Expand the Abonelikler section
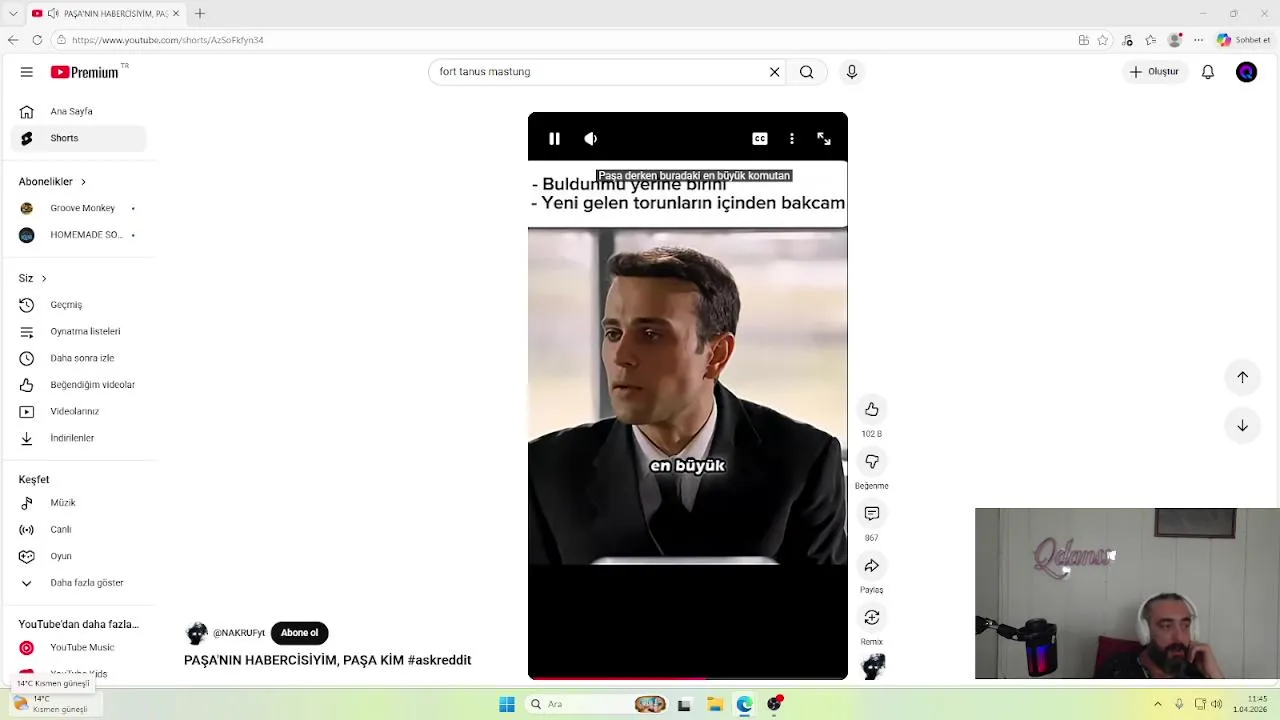This screenshot has height=720, width=1280. pyautogui.click(x=52, y=181)
